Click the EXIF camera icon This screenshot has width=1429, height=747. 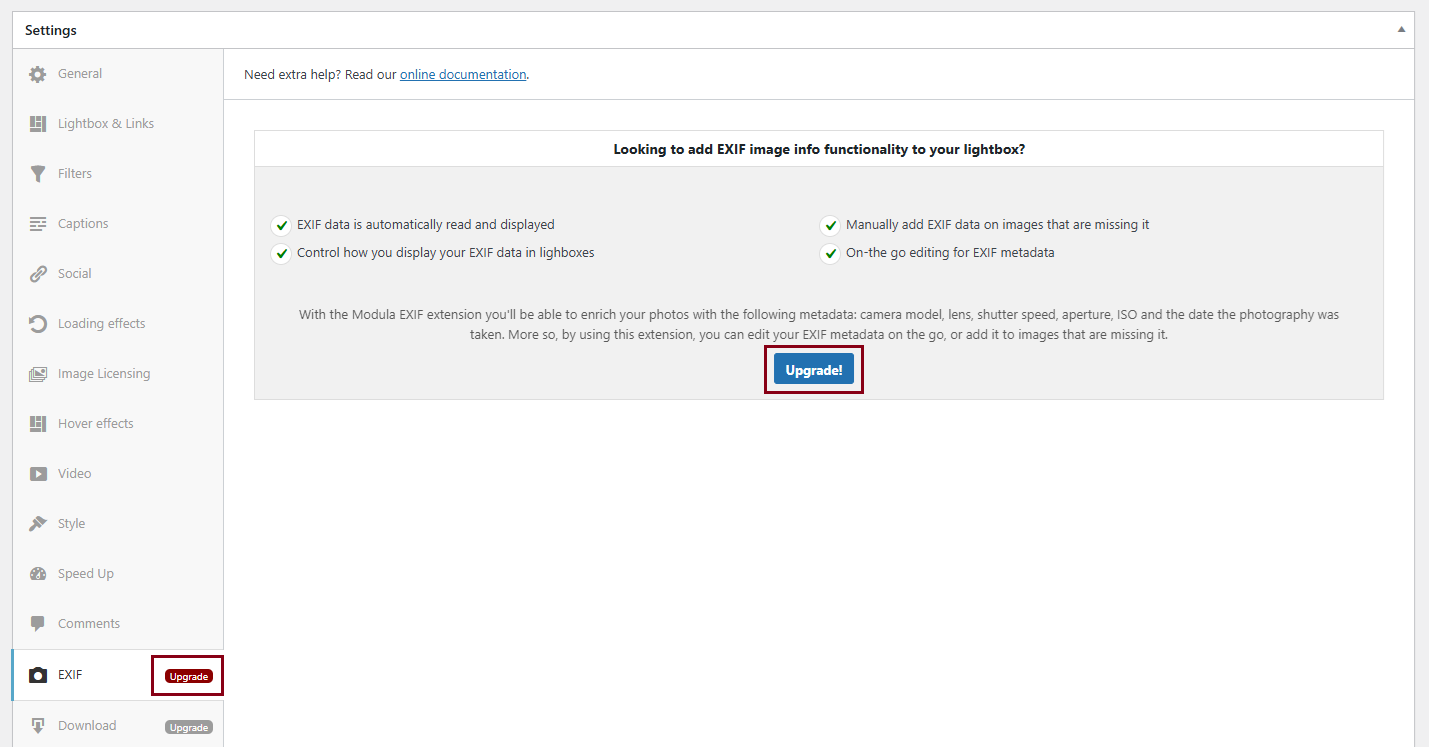38,675
